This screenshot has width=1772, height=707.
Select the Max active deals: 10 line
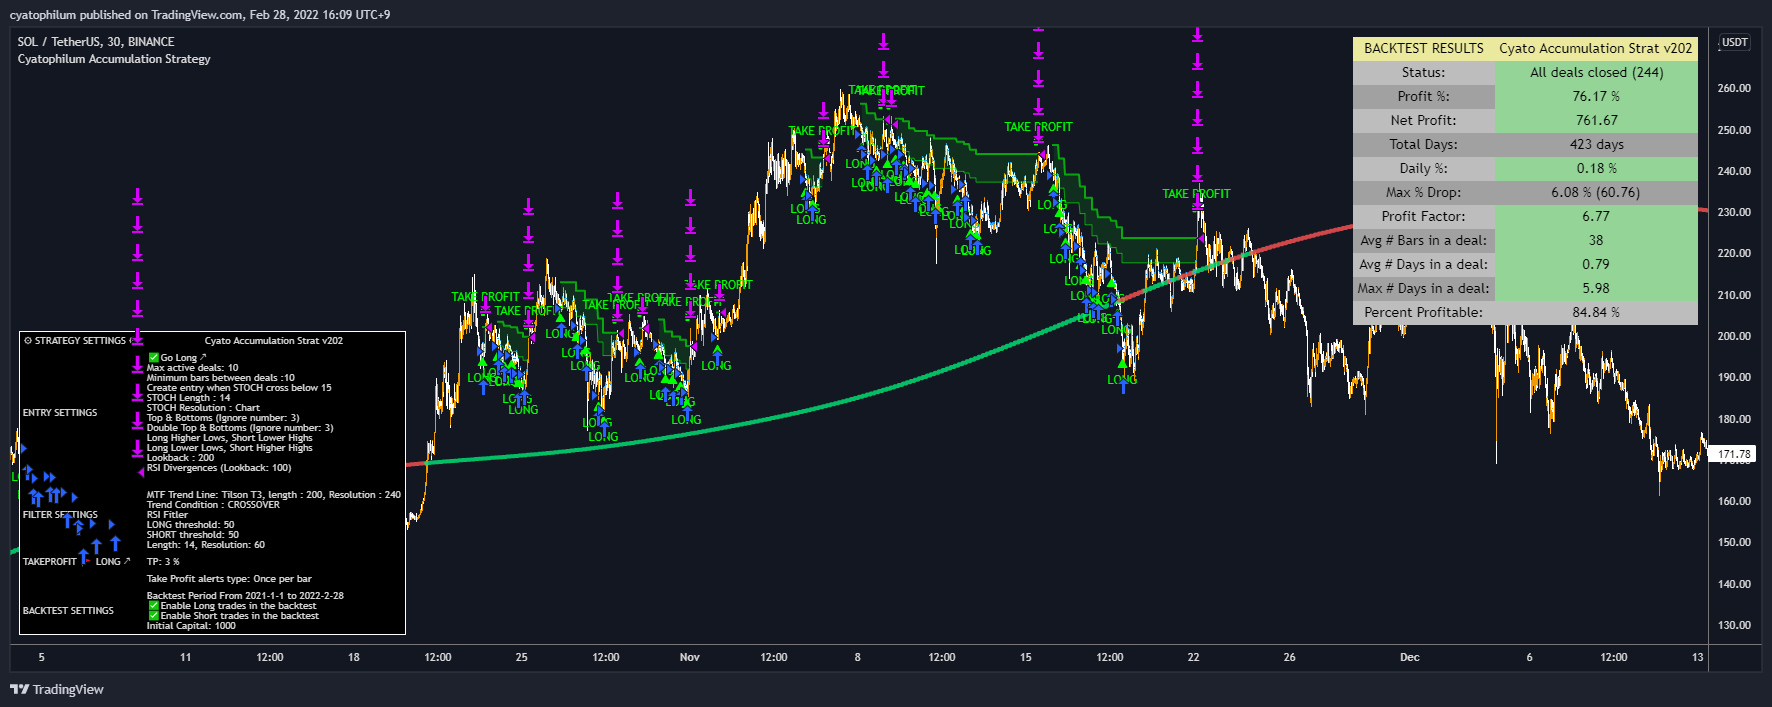[192, 367]
